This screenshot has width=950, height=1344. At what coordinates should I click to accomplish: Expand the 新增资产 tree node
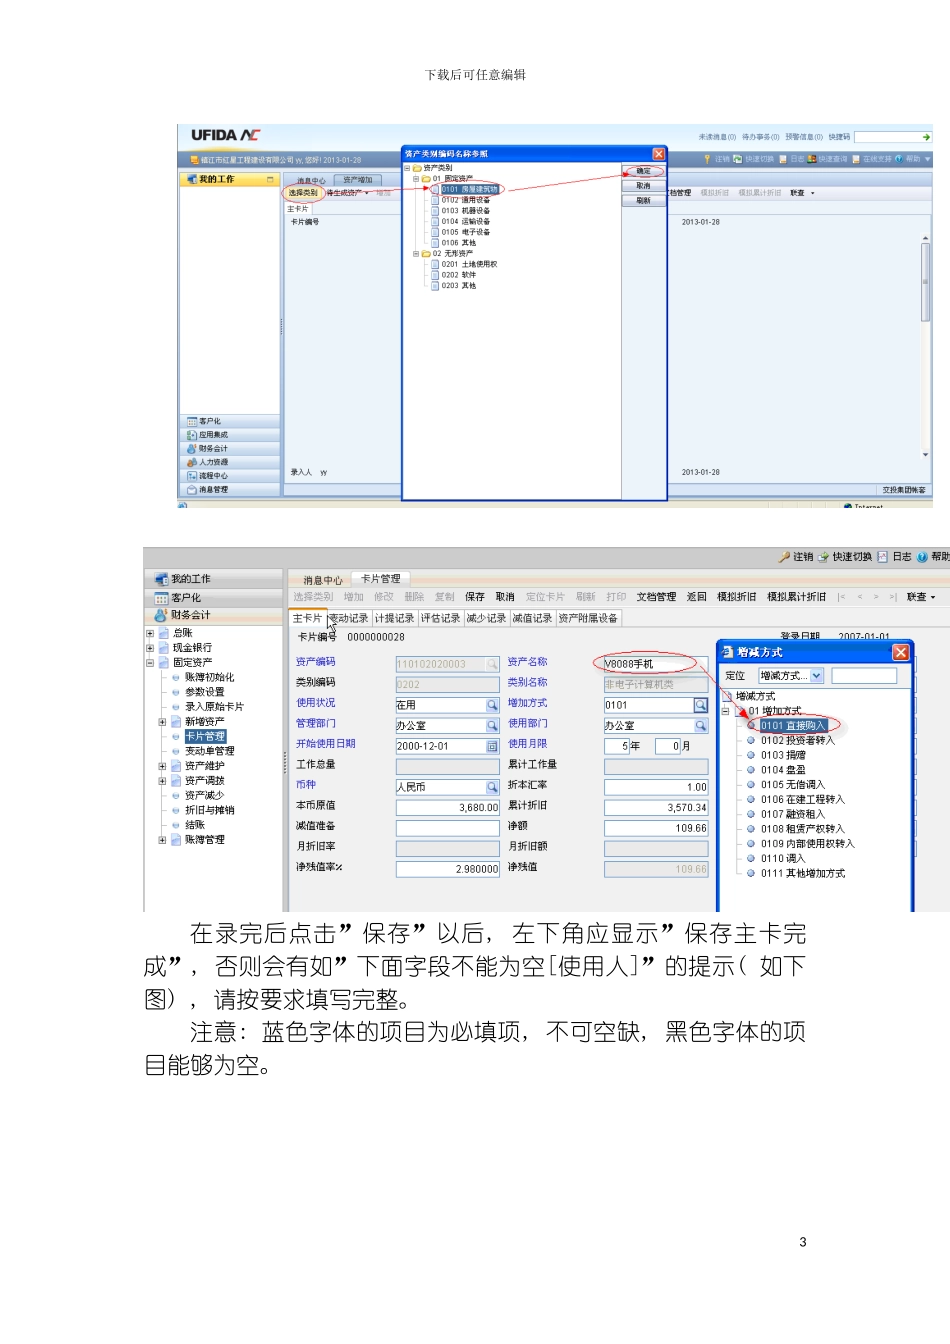(x=162, y=722)
